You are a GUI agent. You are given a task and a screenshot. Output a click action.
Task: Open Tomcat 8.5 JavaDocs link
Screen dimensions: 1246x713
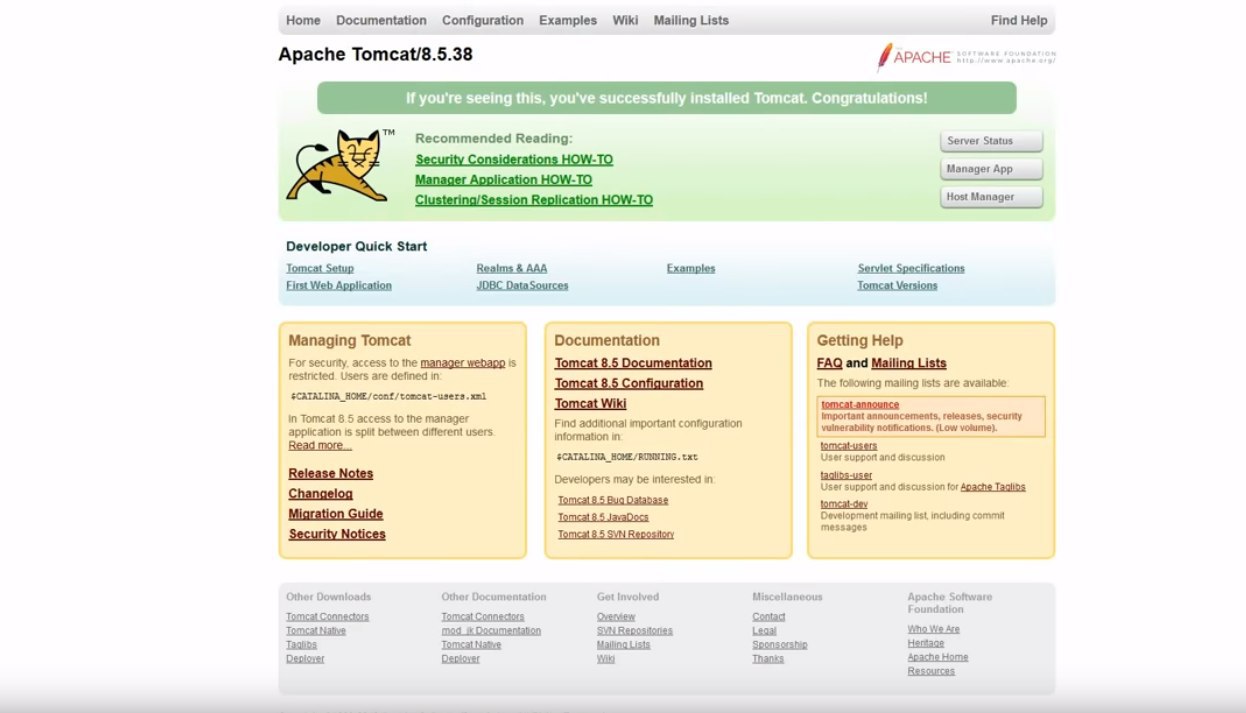pyautogui.click(x=603, y=517)
